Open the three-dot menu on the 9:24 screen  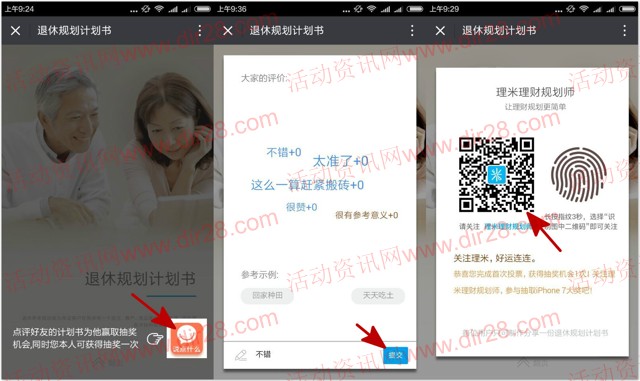click(x=200, y=31)
